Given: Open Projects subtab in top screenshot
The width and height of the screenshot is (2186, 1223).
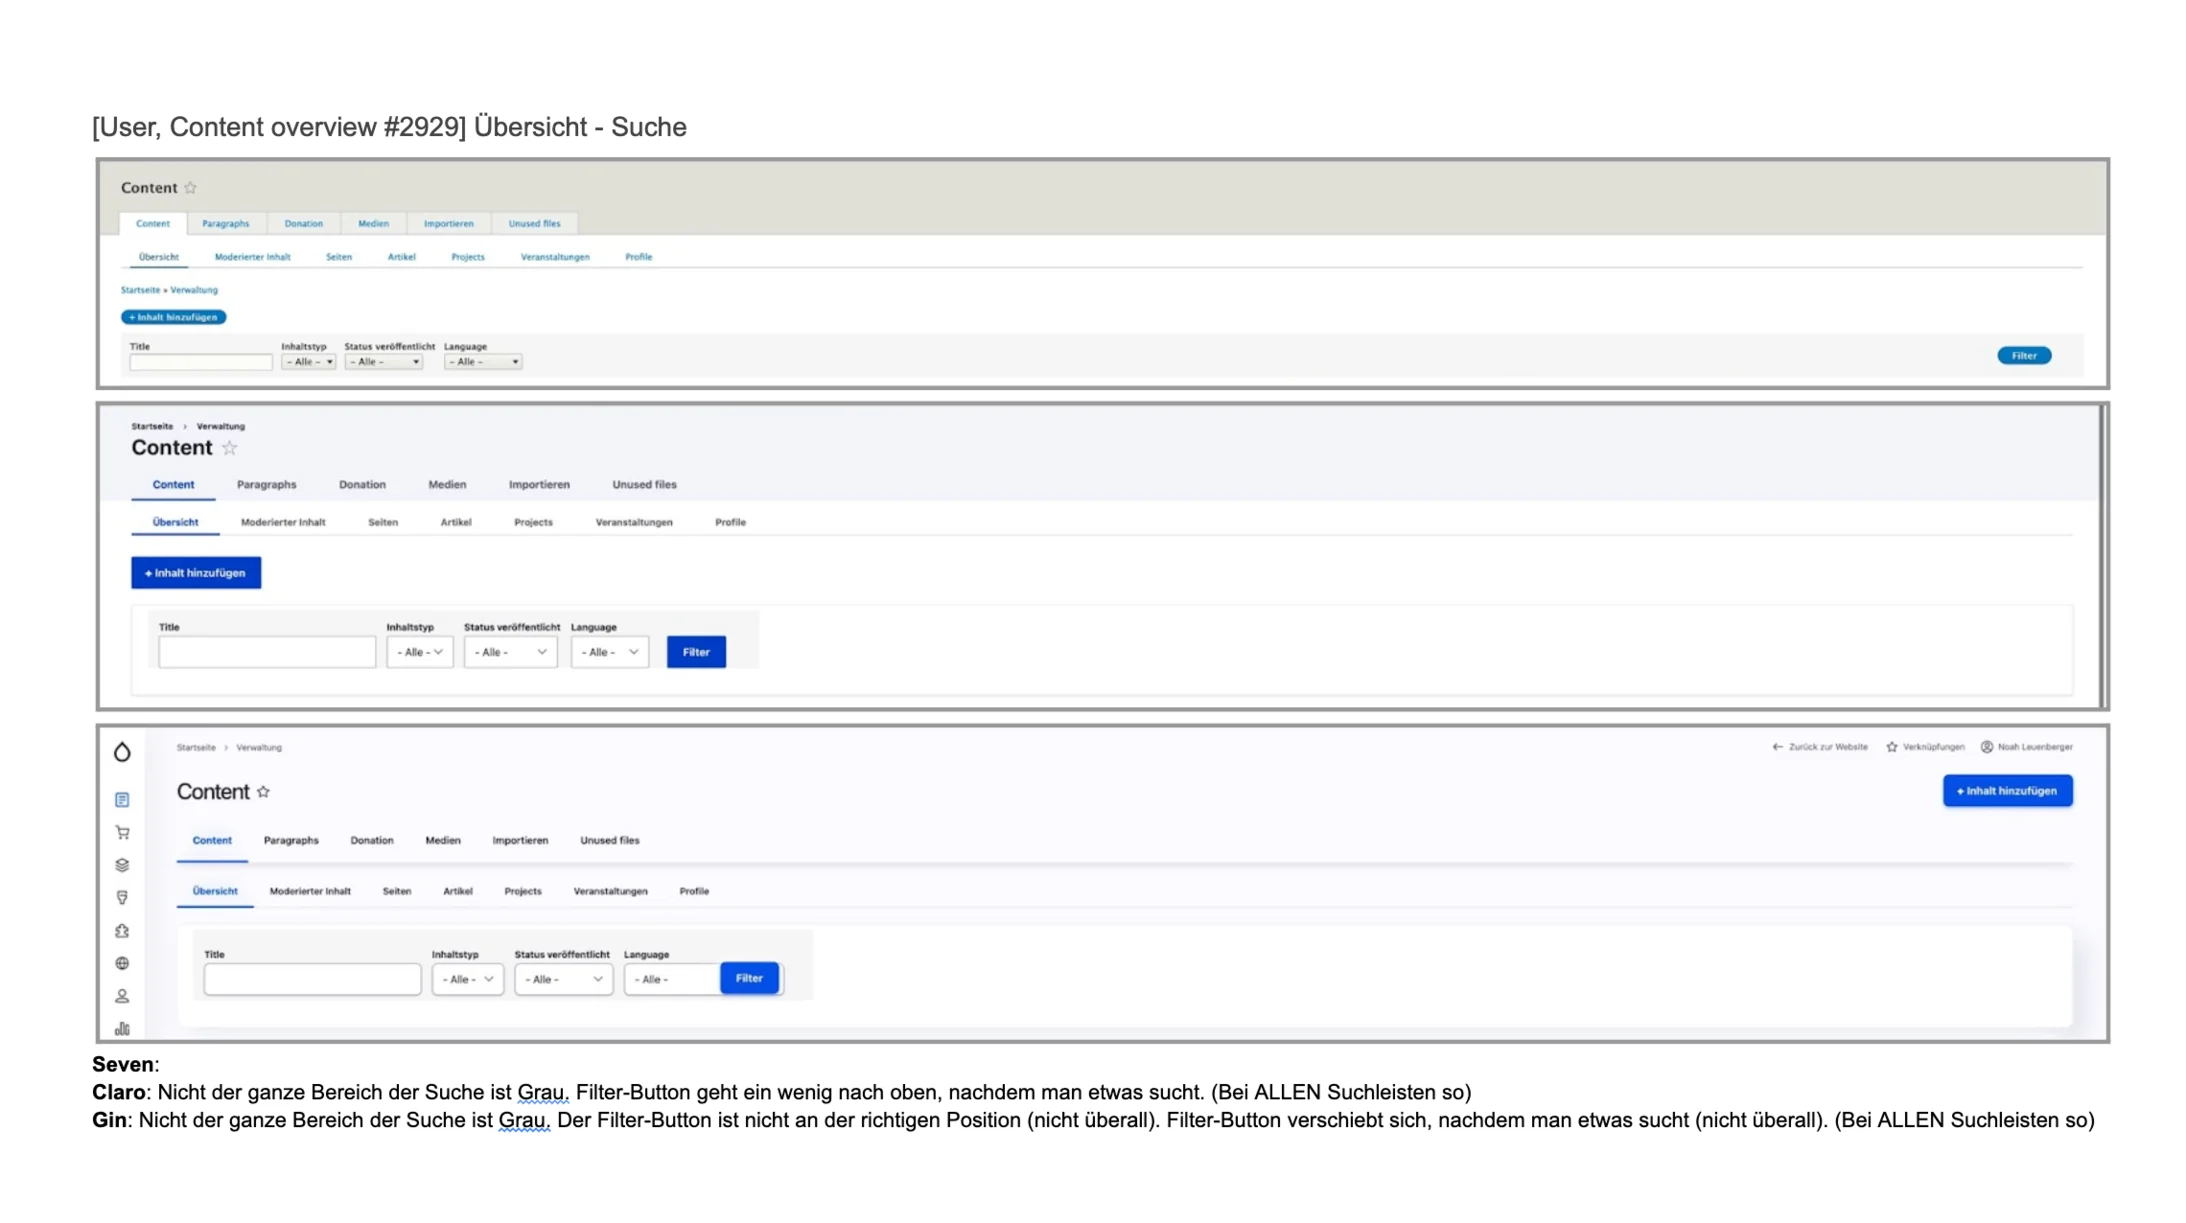Looking at the screenshot, I should point(468,257).
